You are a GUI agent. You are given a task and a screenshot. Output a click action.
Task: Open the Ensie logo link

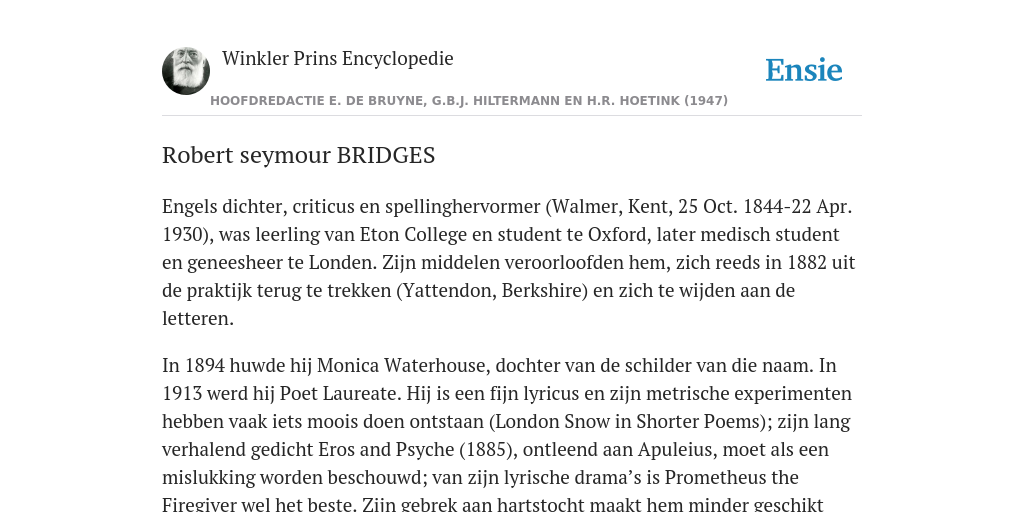coord(804,70)
